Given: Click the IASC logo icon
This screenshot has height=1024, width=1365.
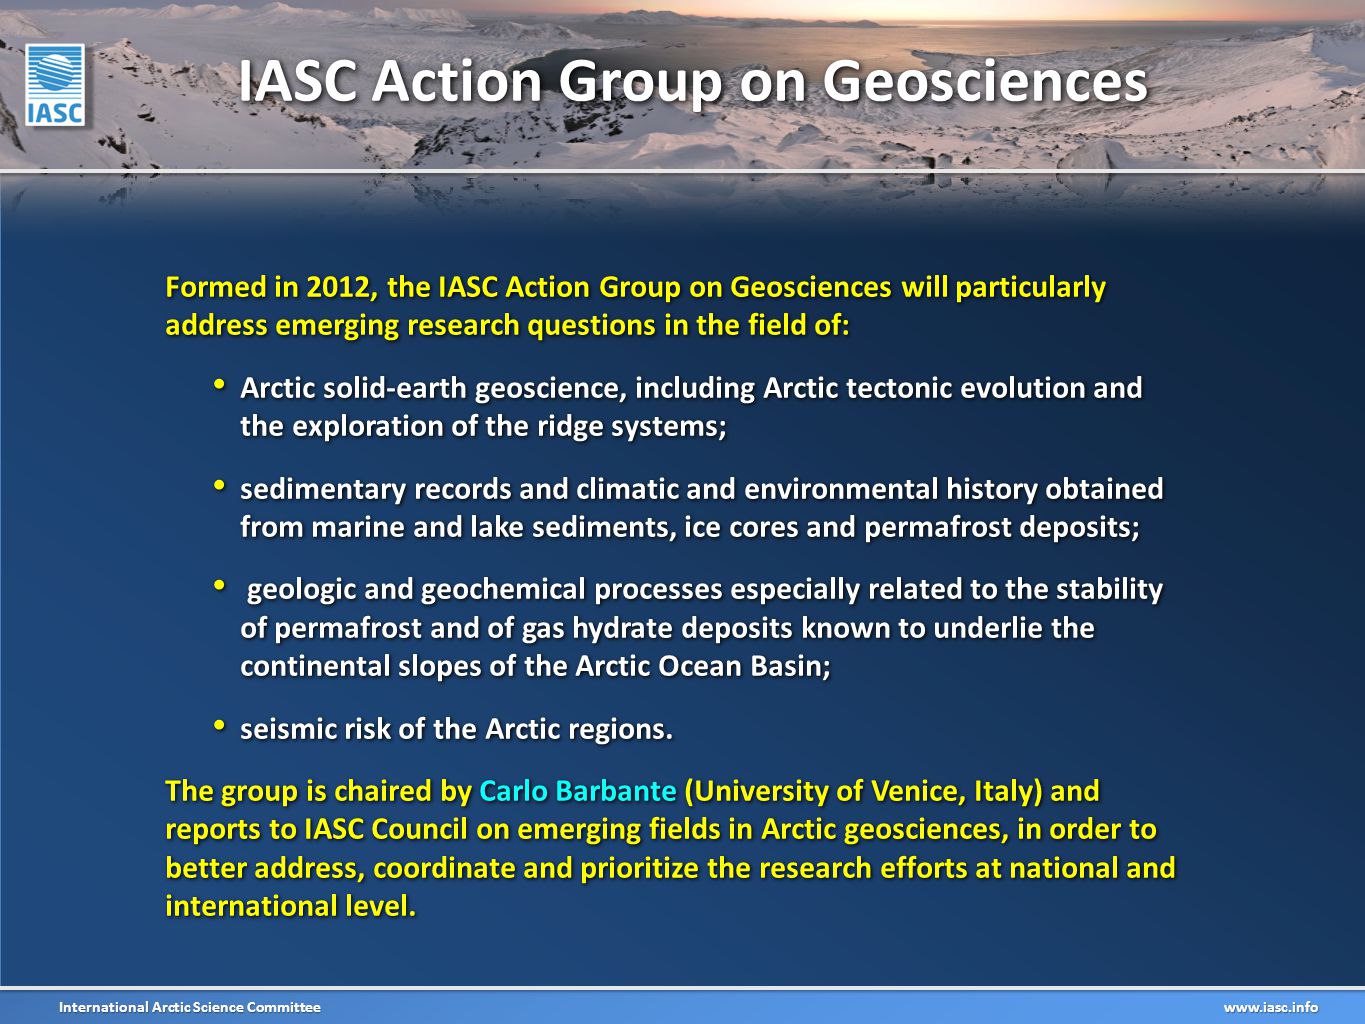Looking at the screenshot, I should pyautogui.click(x=55, y=85).
